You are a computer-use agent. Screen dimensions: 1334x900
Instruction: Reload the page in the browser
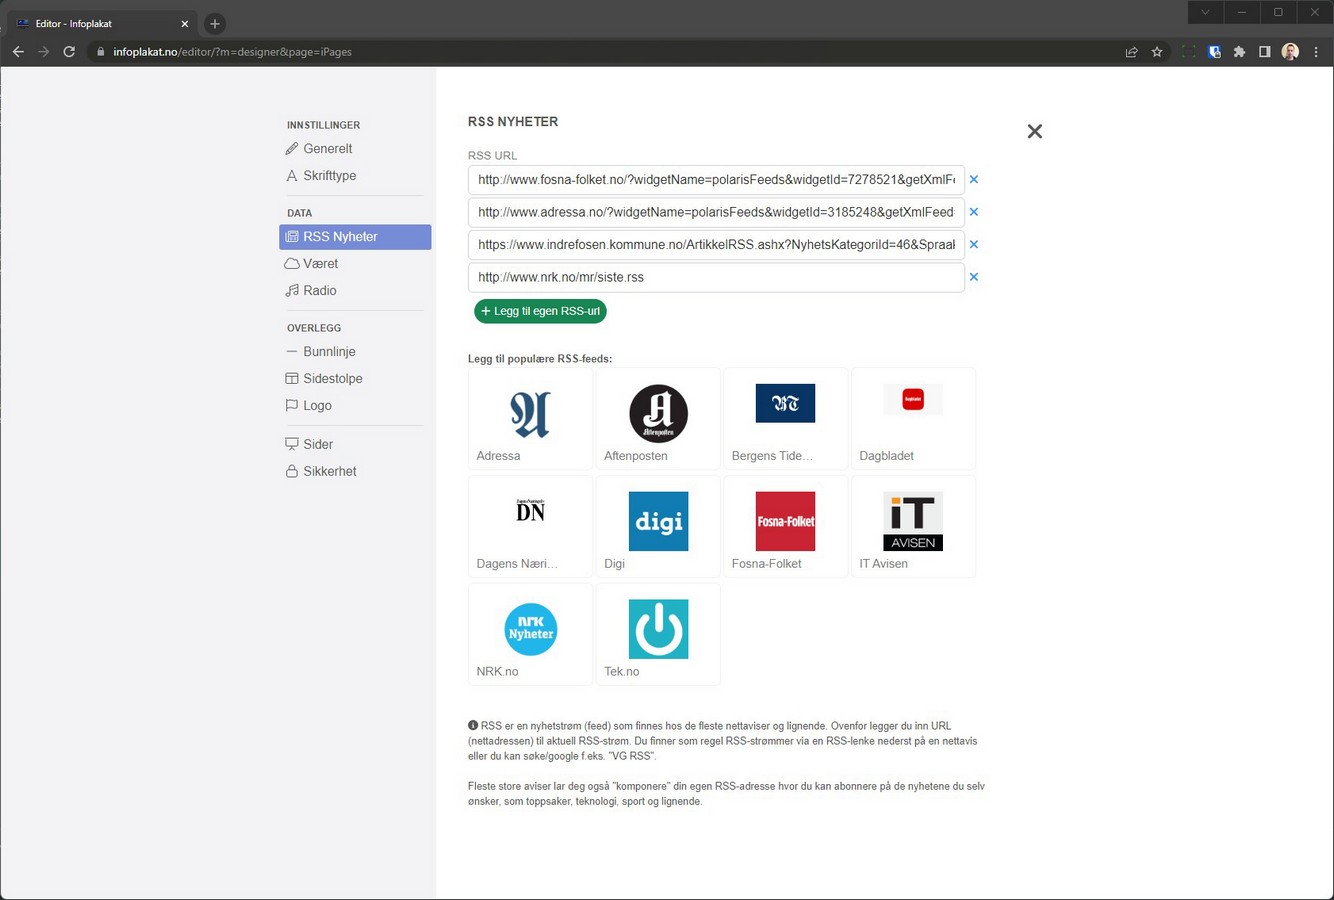69,52
